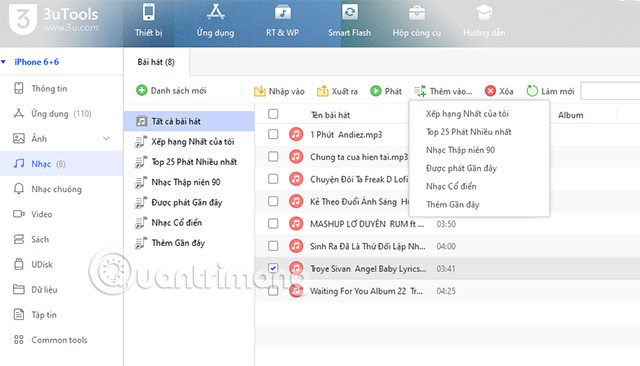Image resolution: width=640 pixels, height=366 pixels.
Task: Open the RT & WP ringtones section
Action: click(282, 21)
